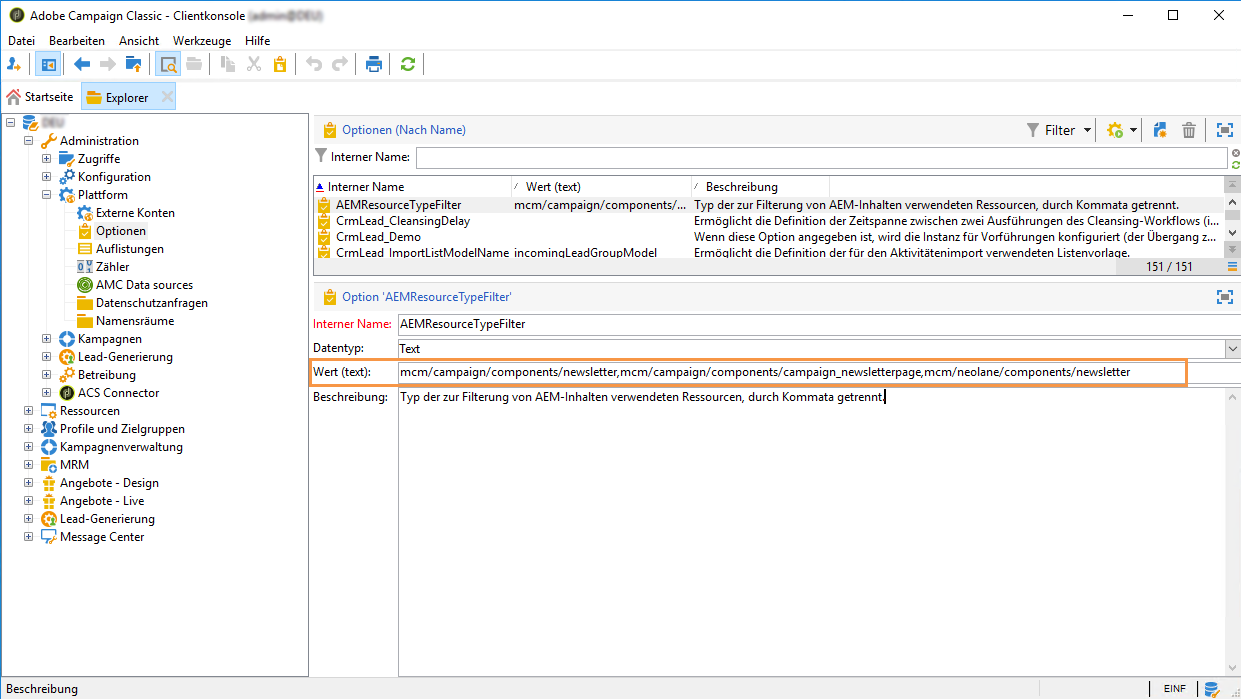1241x699 pixels.
Task: Select Auflistungen in tree
Action: tap(130, 249)
